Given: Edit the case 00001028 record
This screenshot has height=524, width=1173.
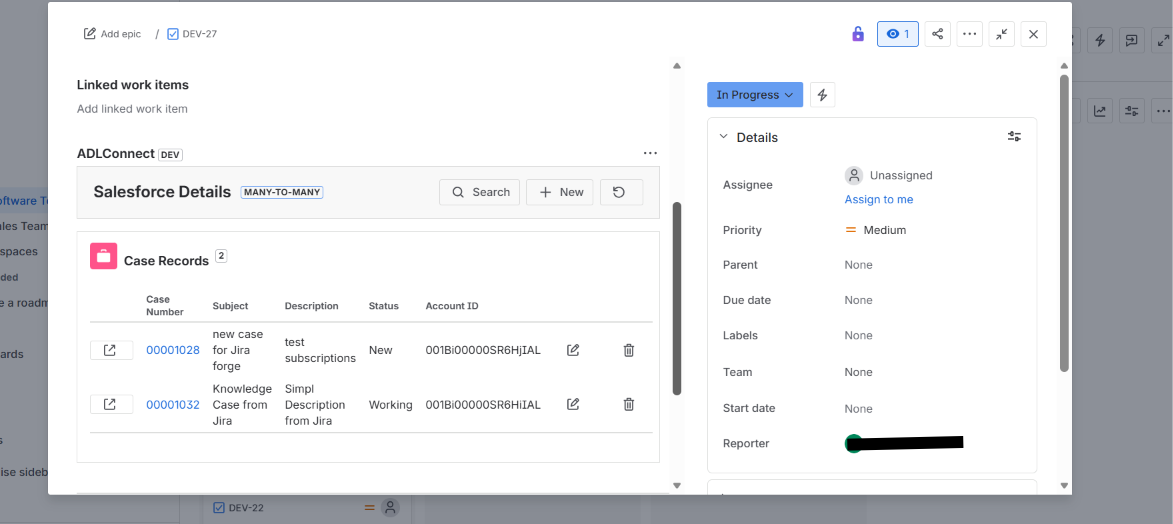Looking at the screenshot, I should point(573,350).
